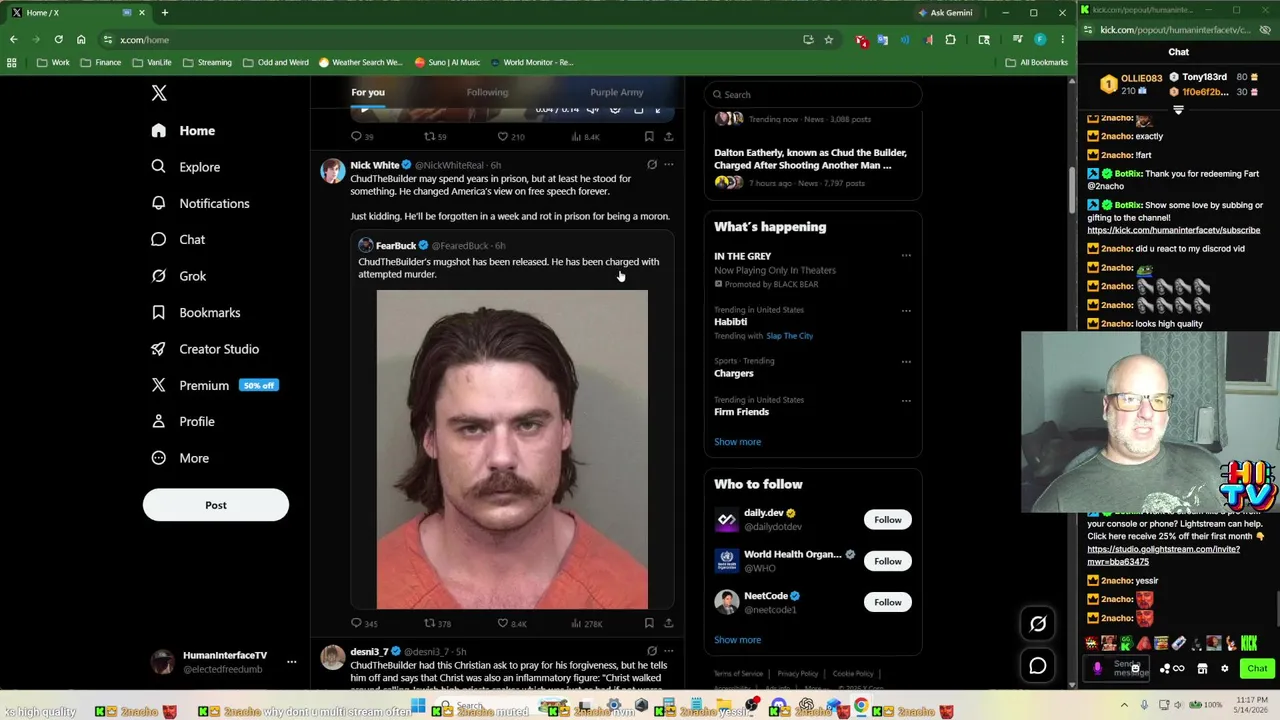
Task: Expand HumanInterfaceTV account switcher menu
Action: tap(291, 662)
